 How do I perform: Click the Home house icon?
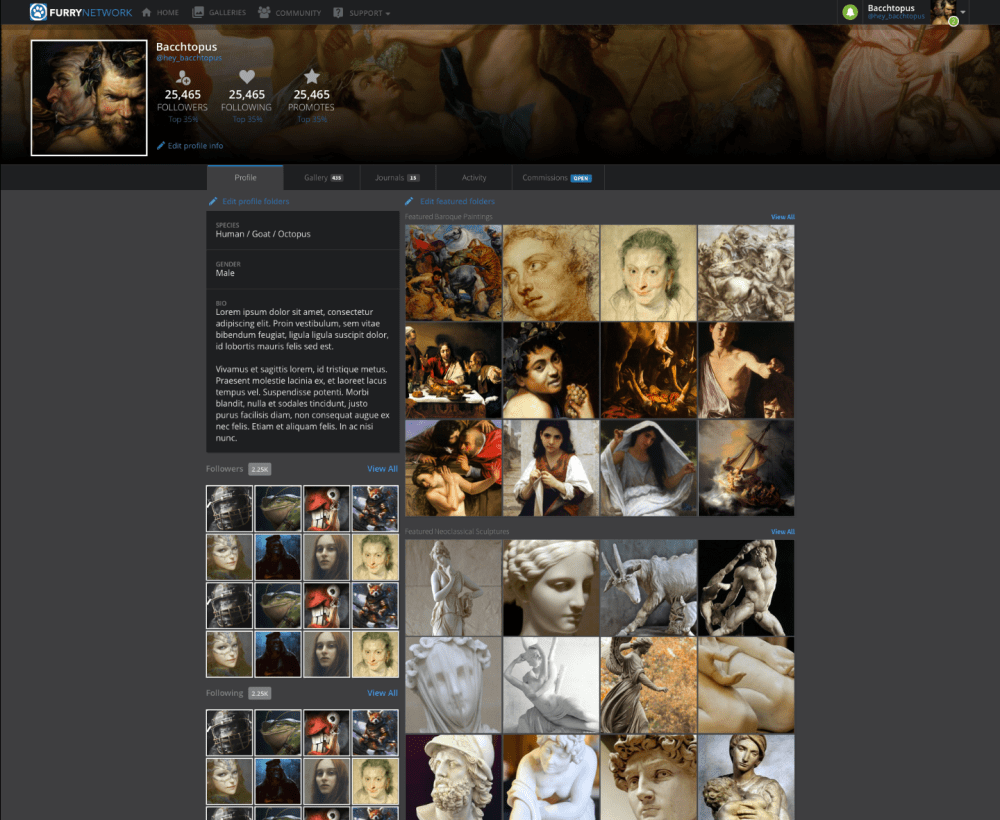pyautogui.click(x=147, y=13)
